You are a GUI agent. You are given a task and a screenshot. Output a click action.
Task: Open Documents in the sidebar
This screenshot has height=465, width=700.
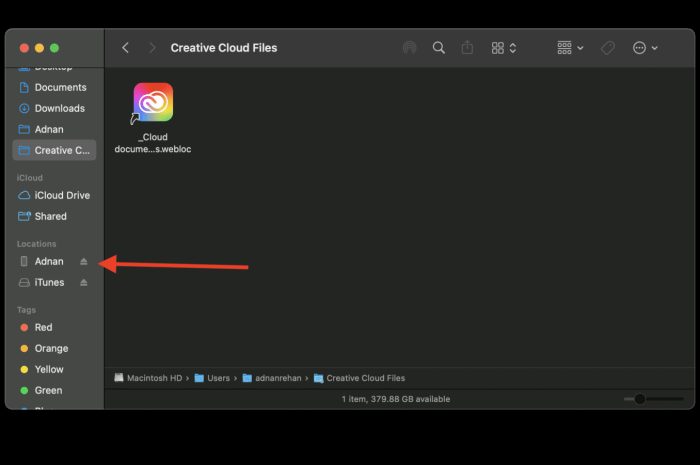(54, 87)
